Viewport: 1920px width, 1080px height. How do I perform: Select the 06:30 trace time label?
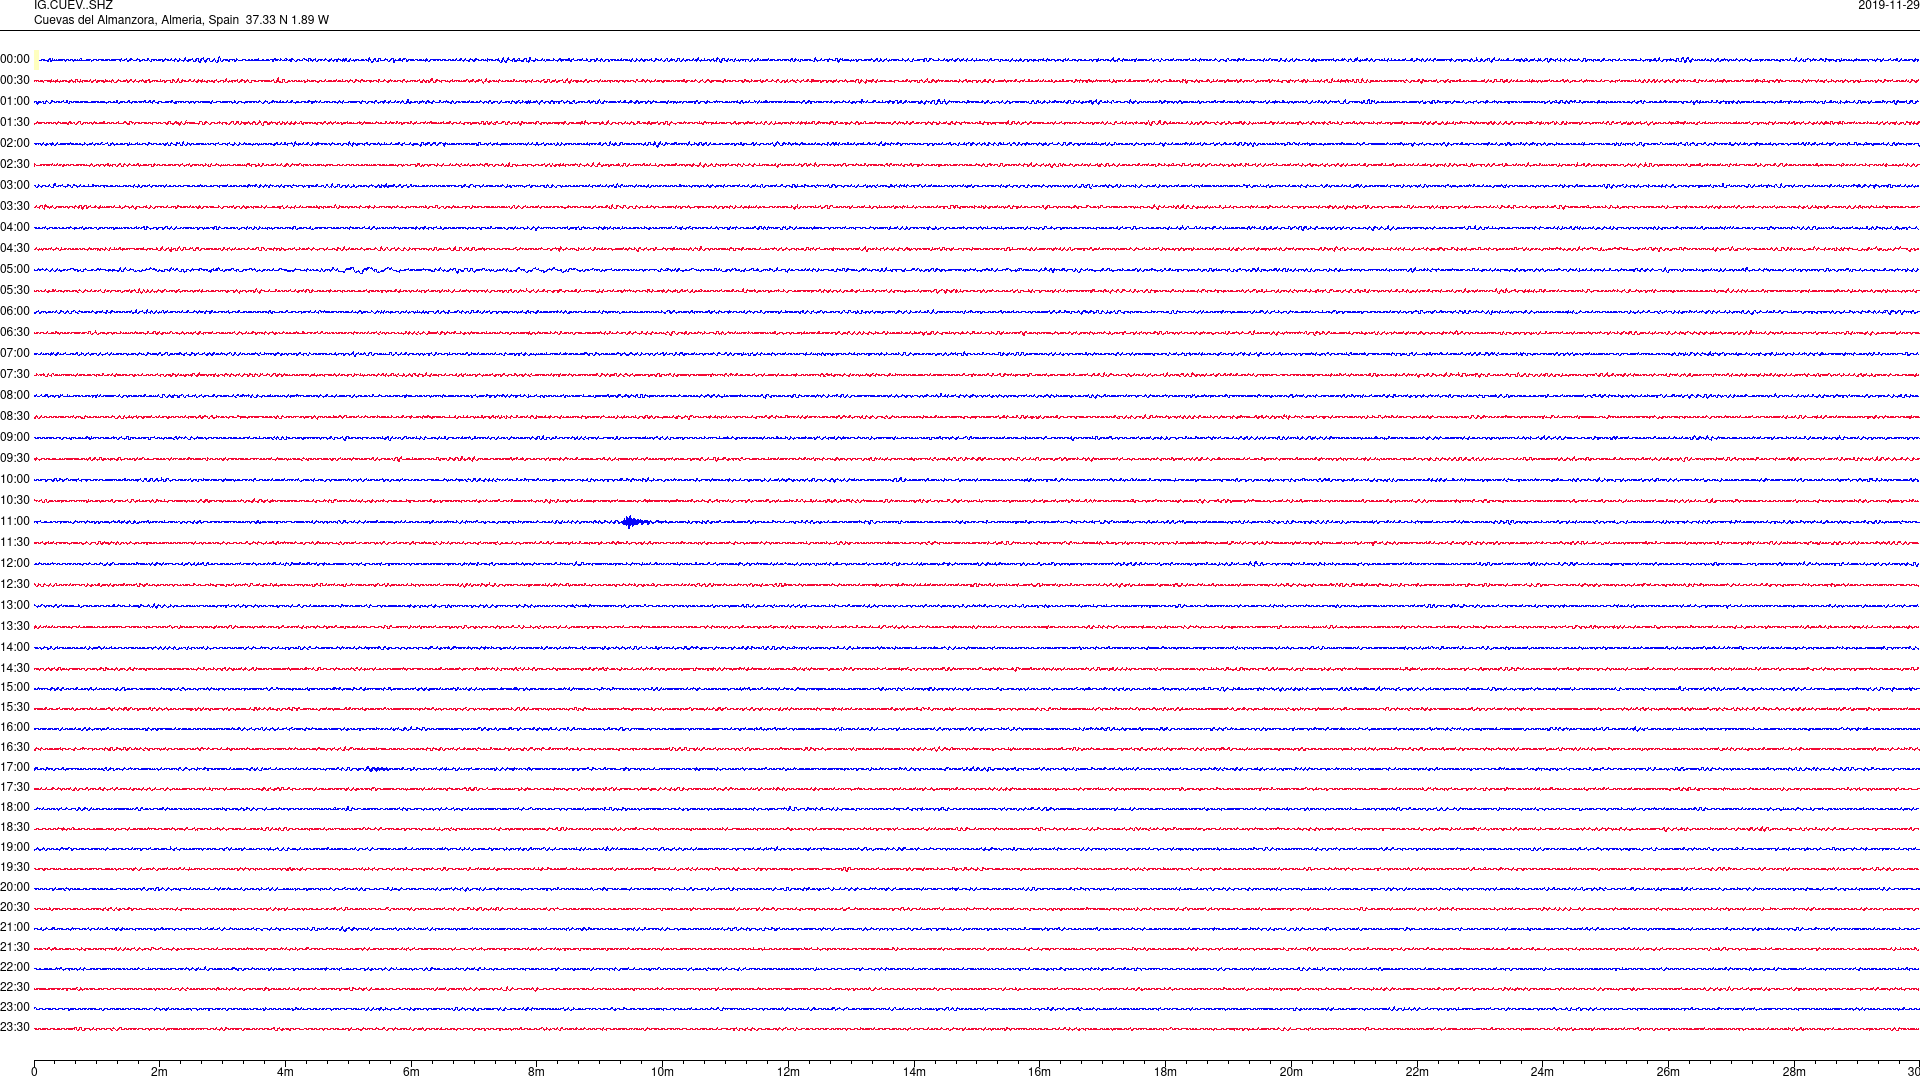click(x=15, y=333)
